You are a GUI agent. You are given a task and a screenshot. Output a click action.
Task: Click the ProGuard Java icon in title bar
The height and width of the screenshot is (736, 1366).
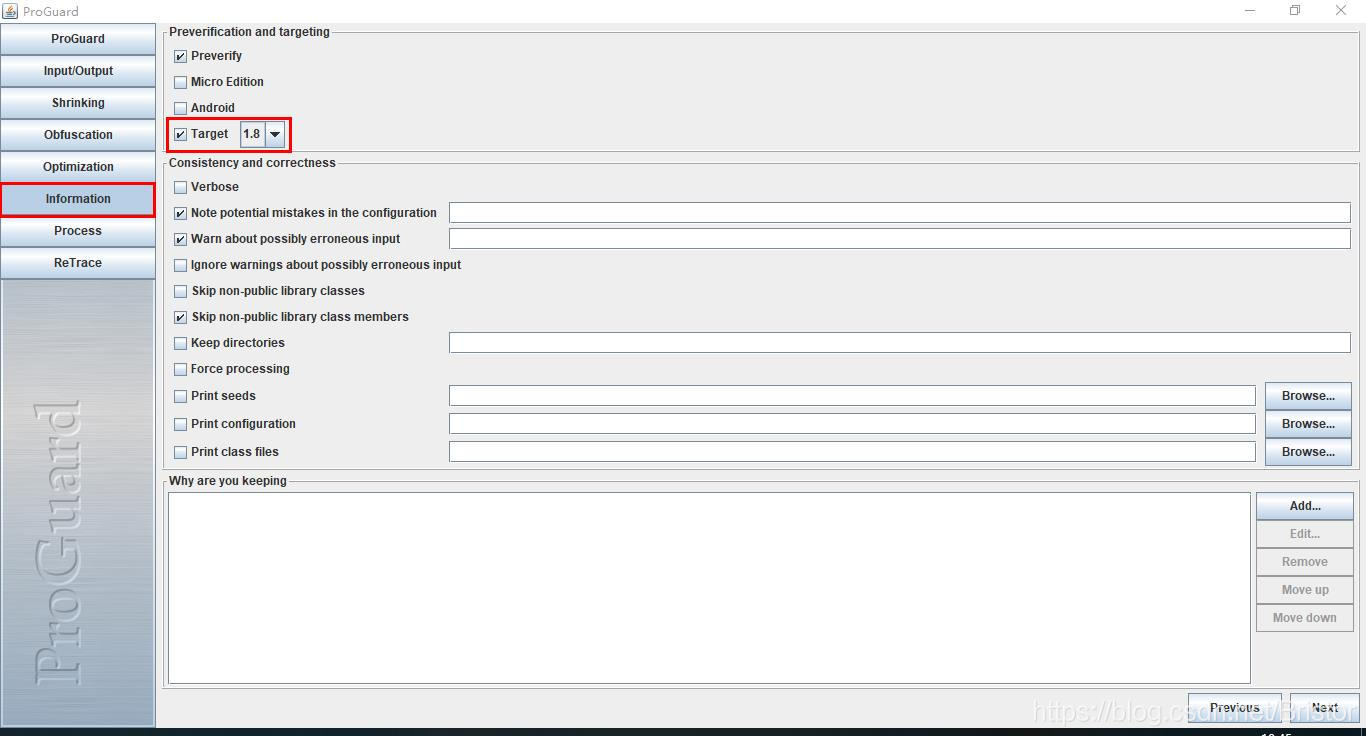tap(10, 11)
